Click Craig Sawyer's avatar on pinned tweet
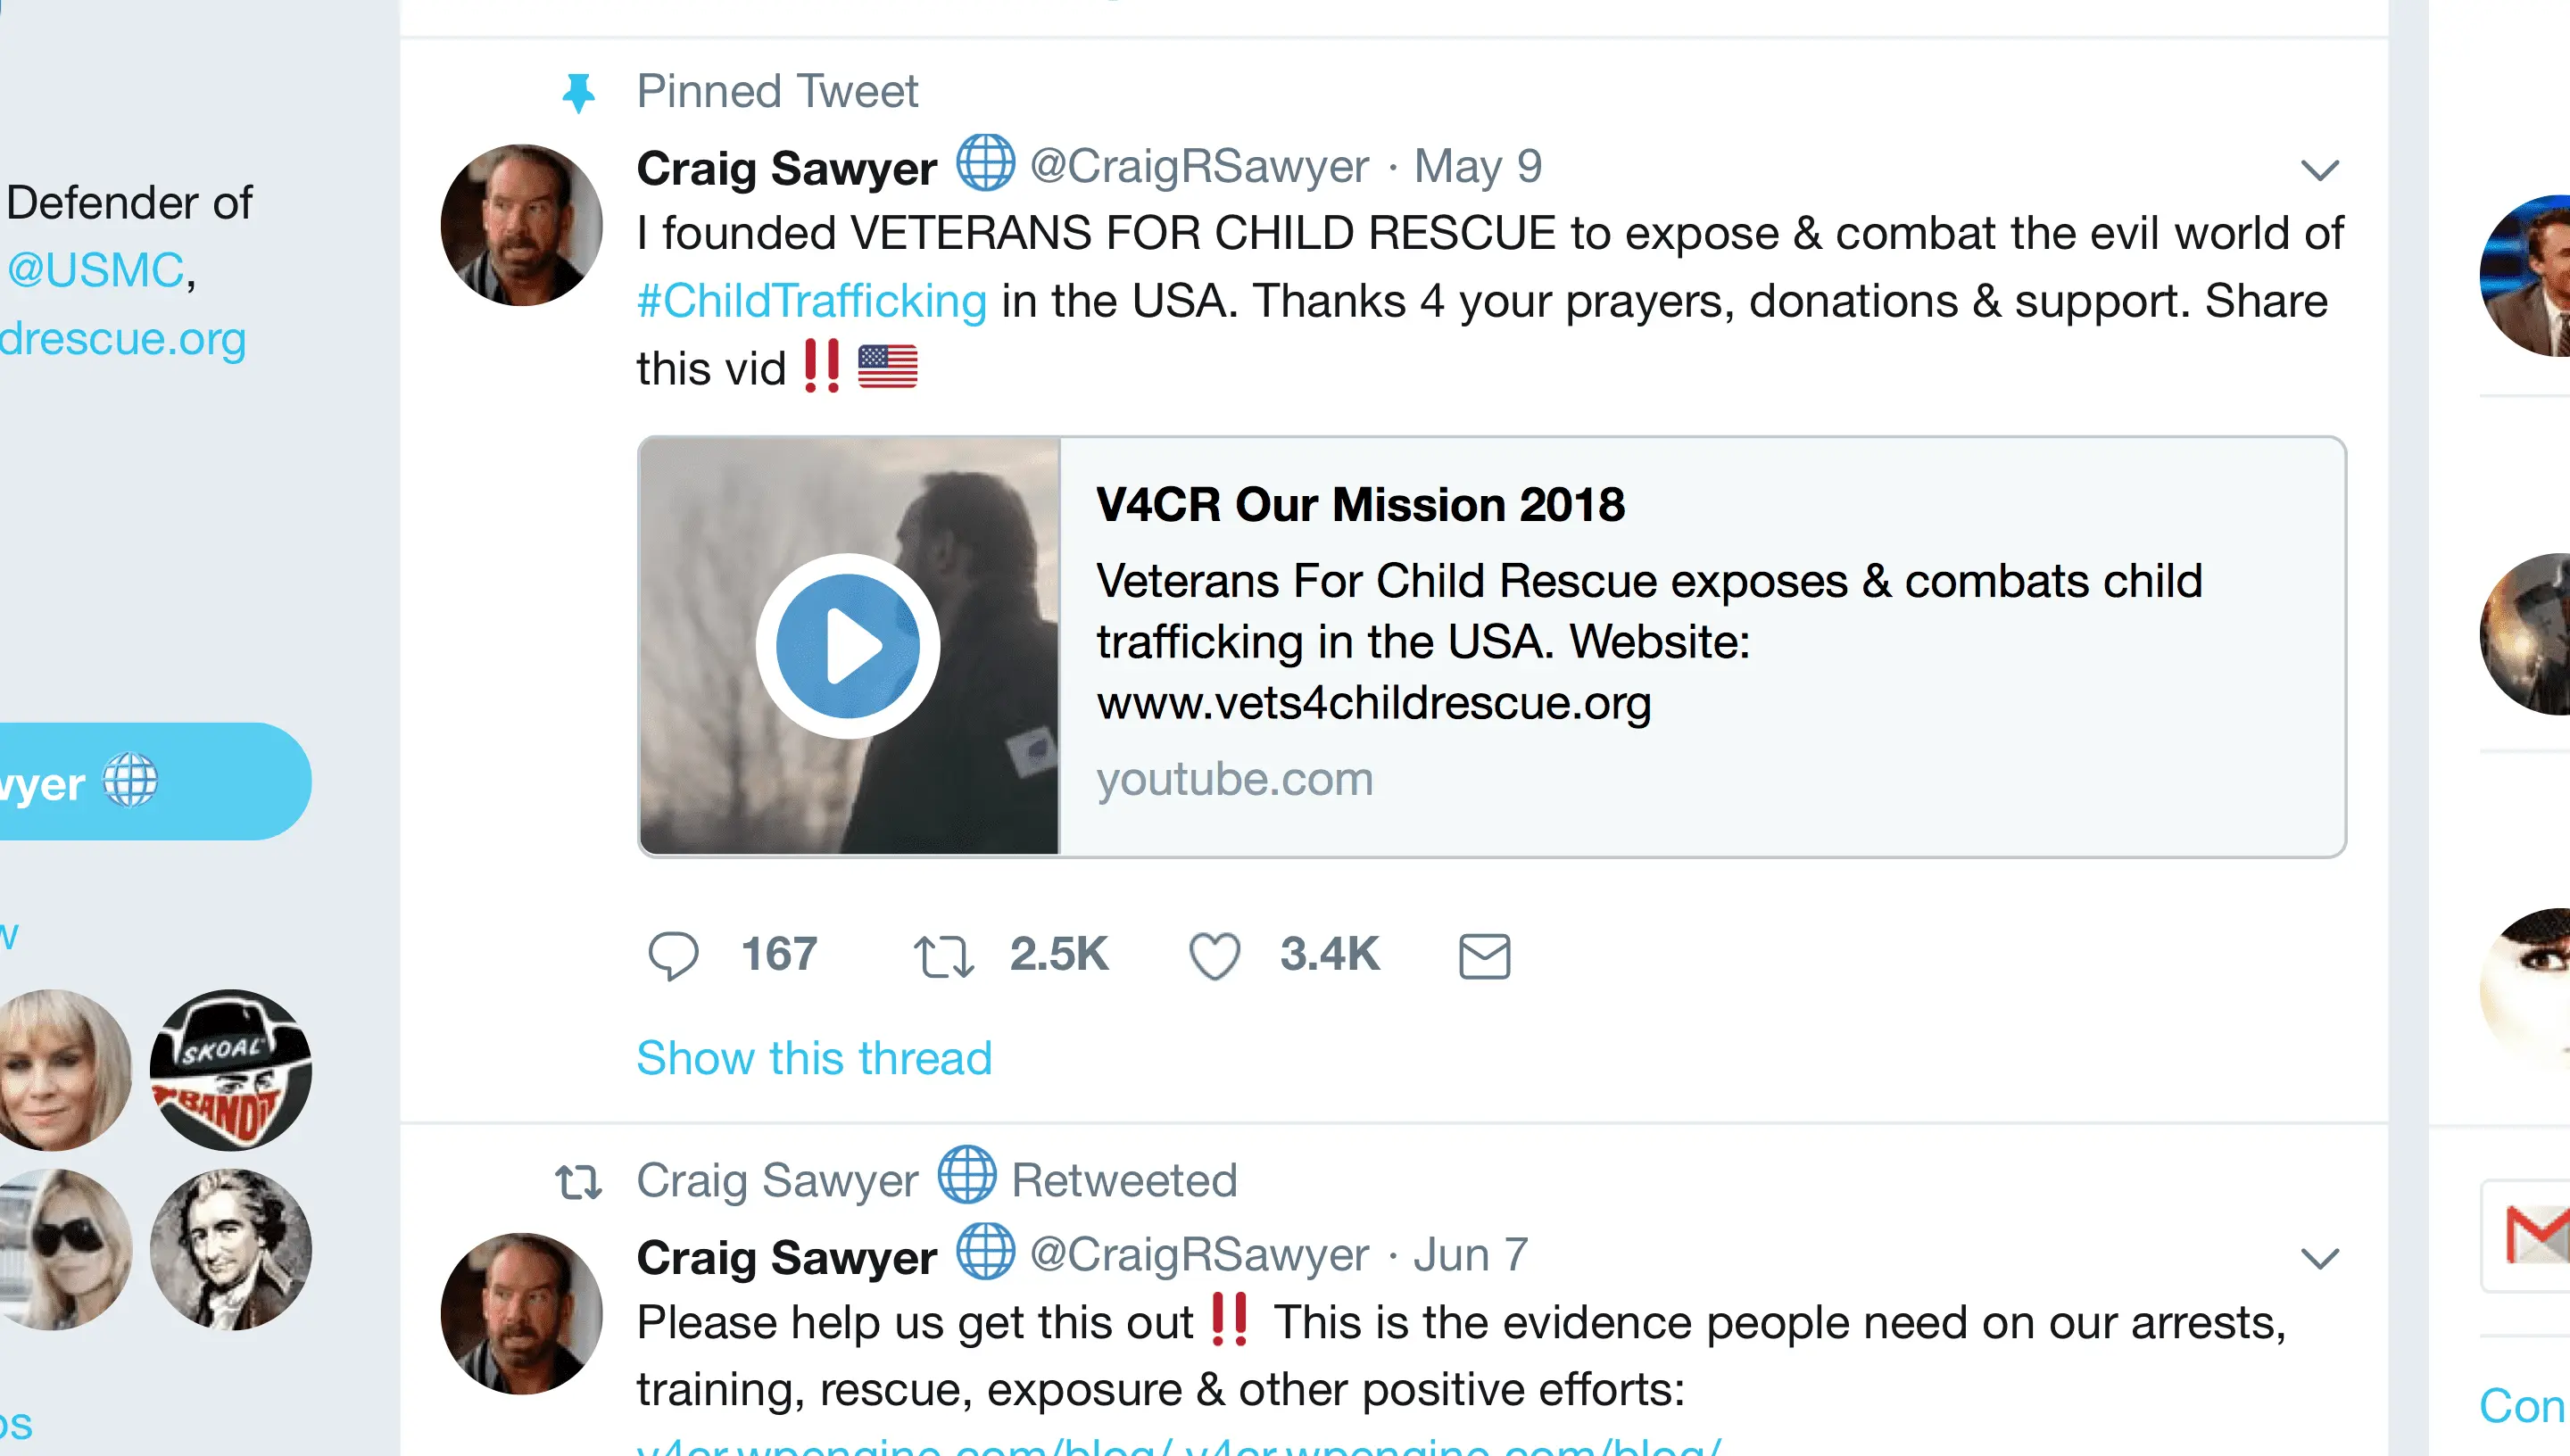The width and height of the screenshot is (2570, 1456). (x=521, y=225)
